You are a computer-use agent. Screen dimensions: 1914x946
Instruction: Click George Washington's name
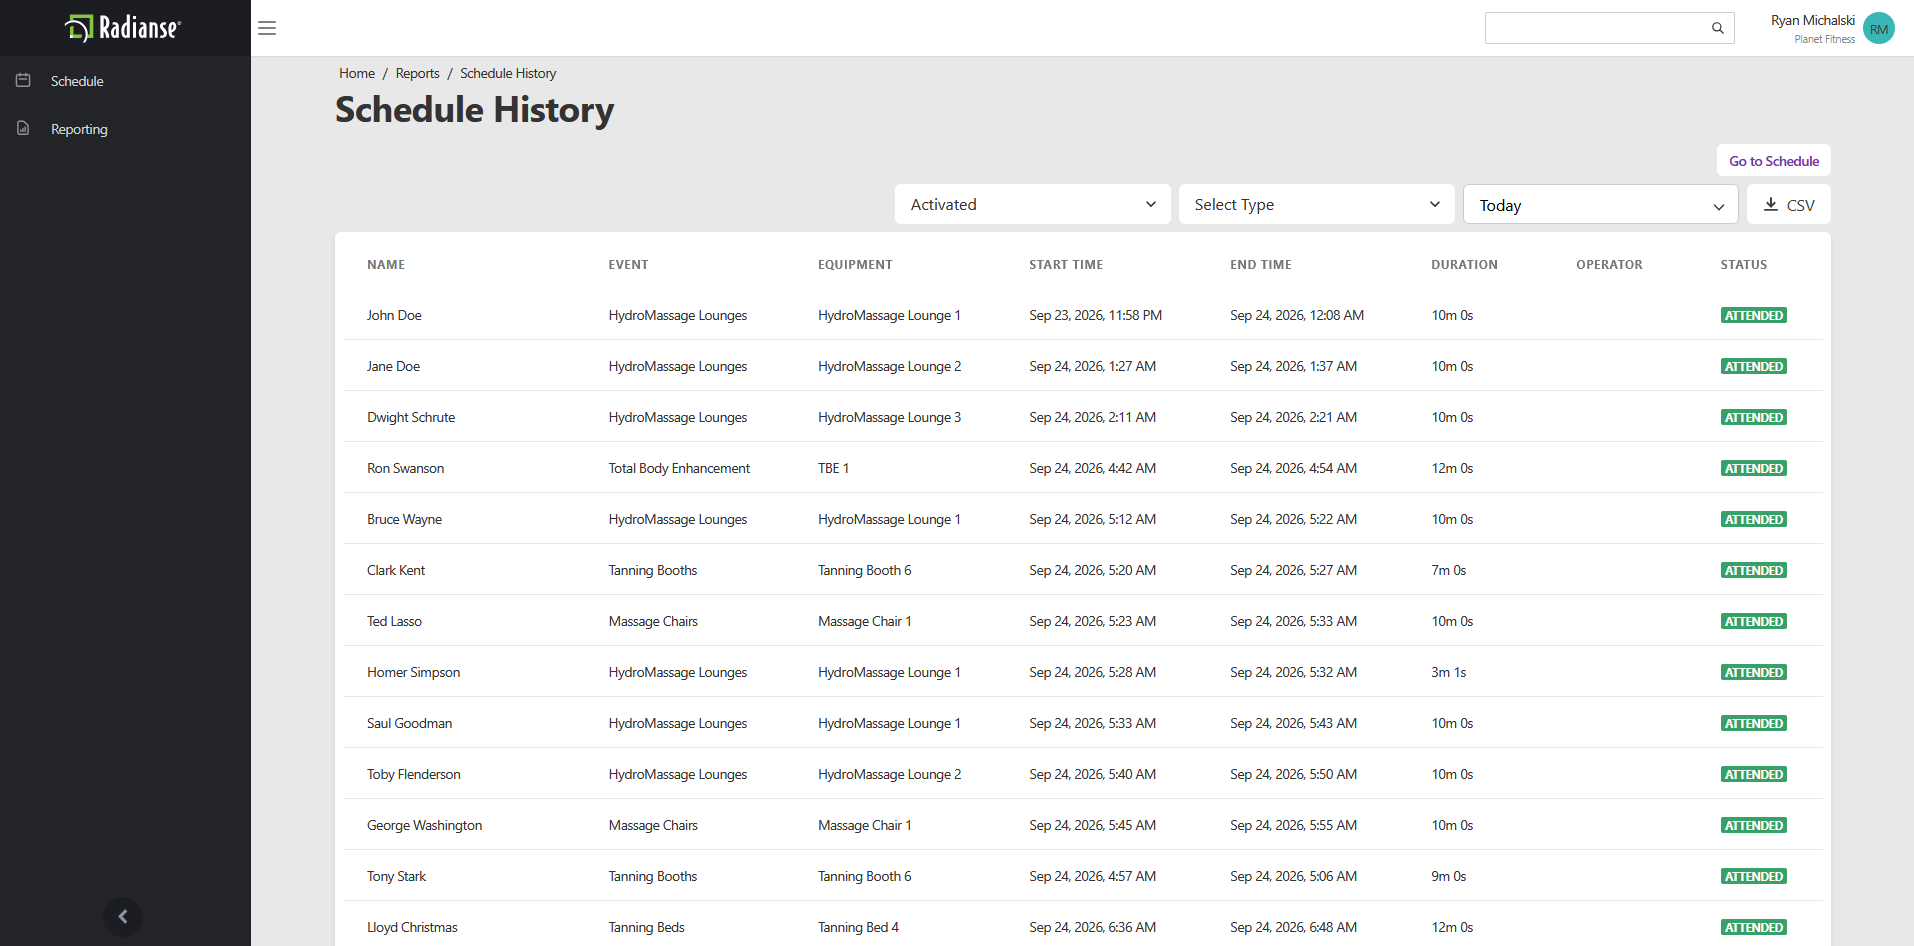424,825
